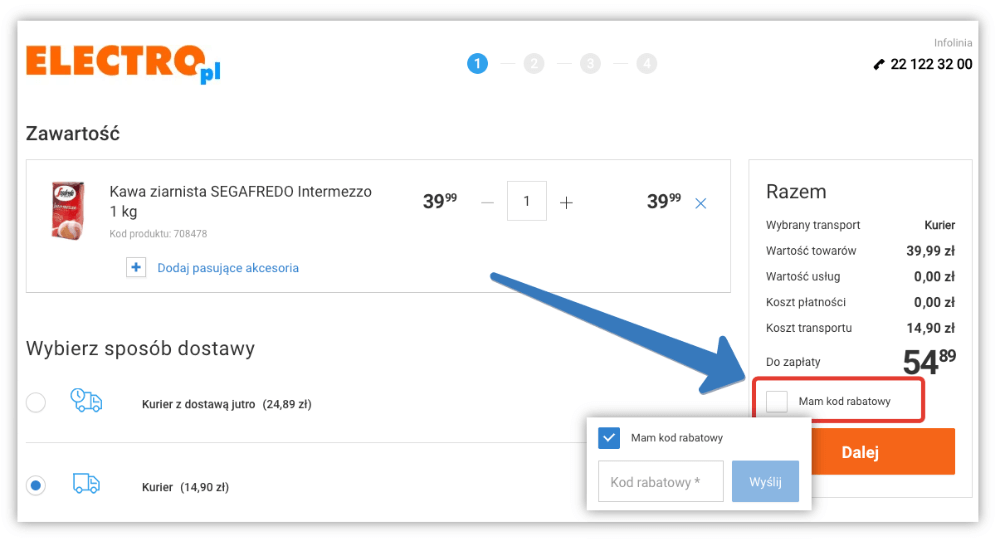Go to checkout step 1 indicator
This screenshot has width=1000, height=546.
pos(477,64)
